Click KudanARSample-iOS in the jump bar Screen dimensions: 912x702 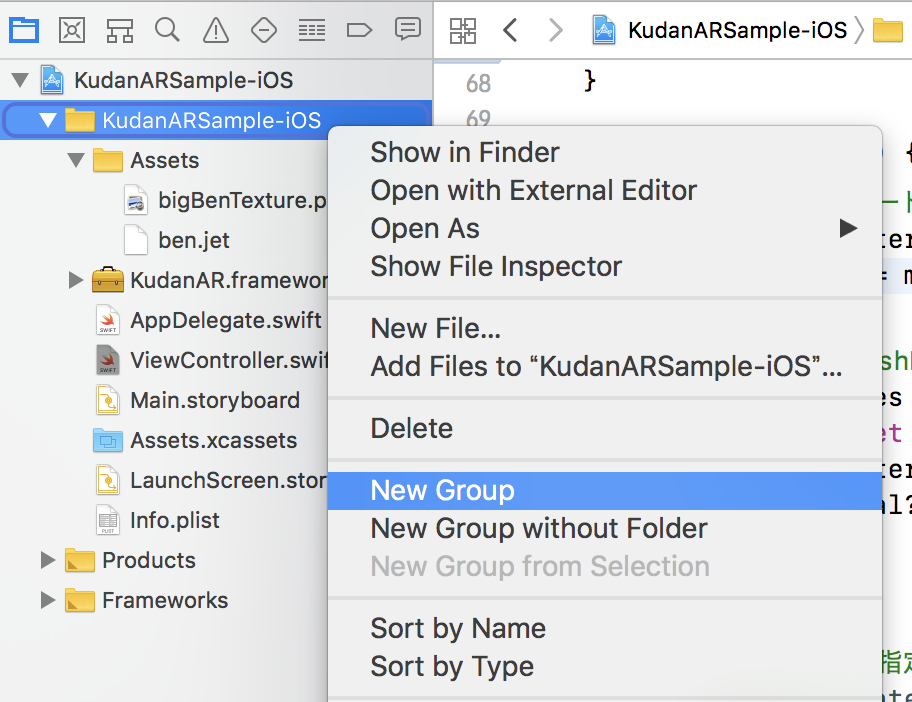(738, 30)
